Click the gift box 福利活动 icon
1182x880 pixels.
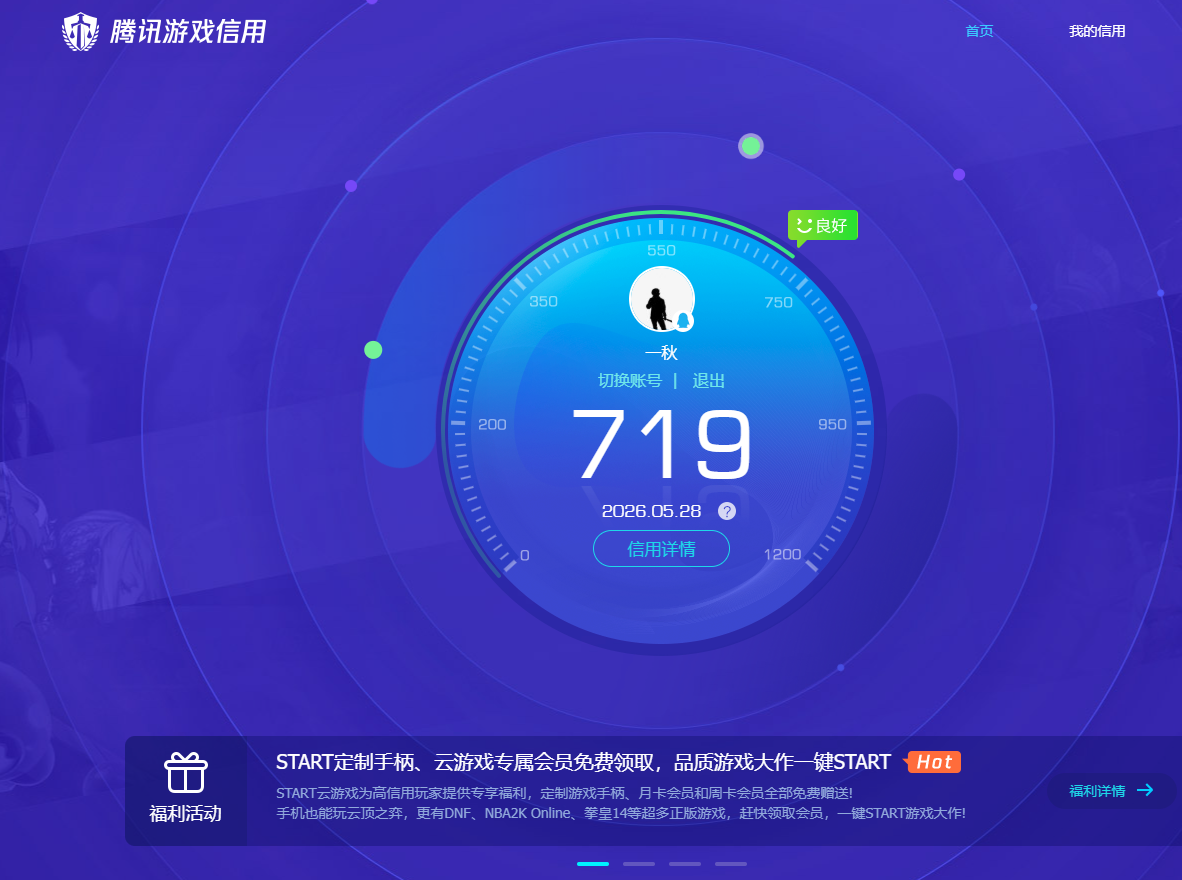[x=185, y=773]
